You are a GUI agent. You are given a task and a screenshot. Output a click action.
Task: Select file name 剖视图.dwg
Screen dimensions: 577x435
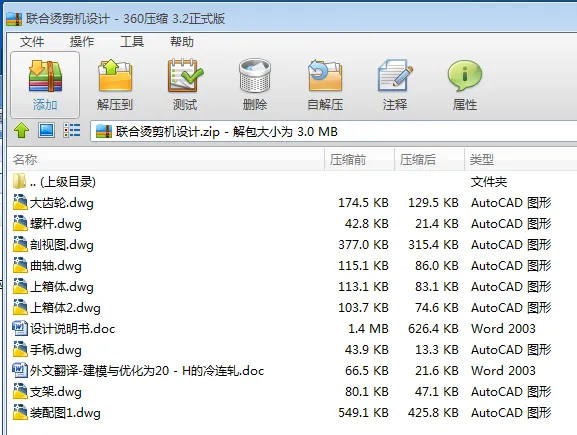[x=62, y=245]
